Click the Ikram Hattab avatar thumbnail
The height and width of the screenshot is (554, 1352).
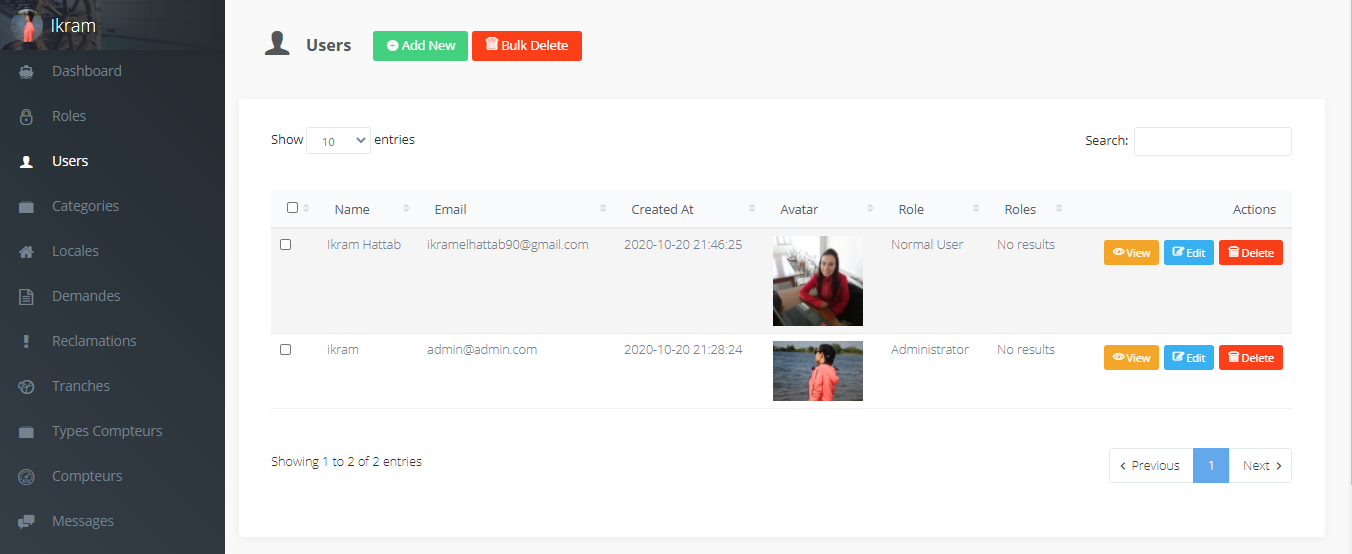click(817, 281)
